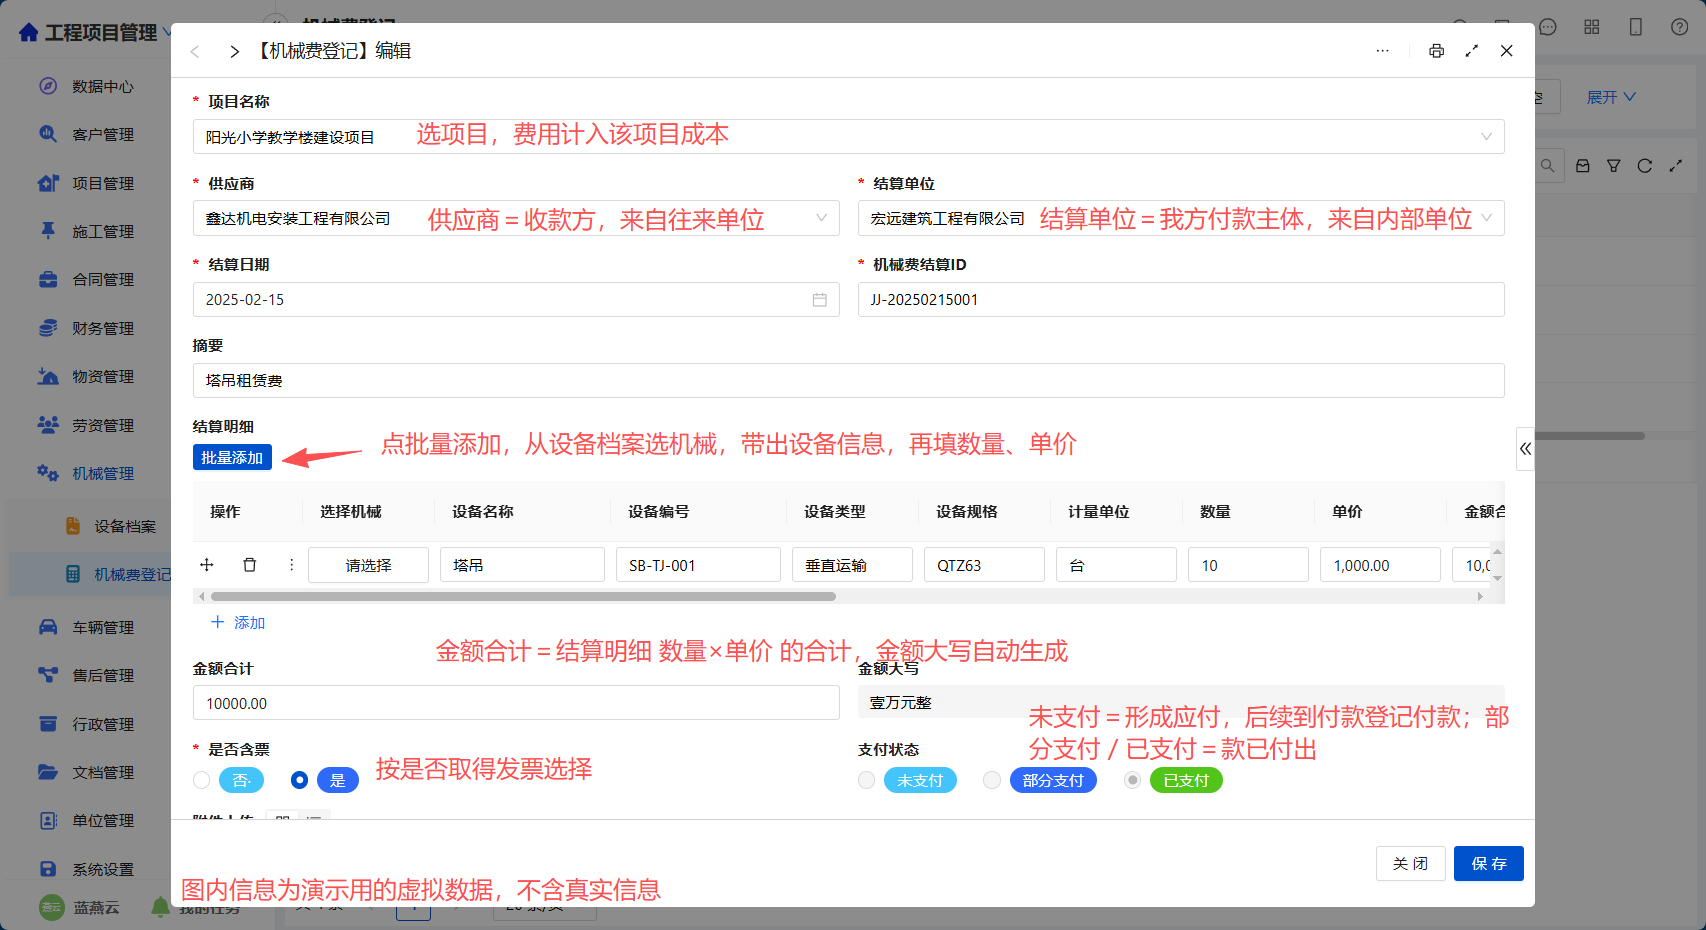
Task: Delete the 塔吊 row with trash icon
Action: point(250,565)
